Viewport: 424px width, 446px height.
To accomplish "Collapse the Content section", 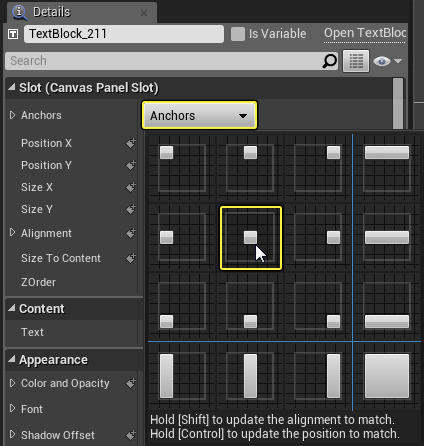I will pos(12,308).
